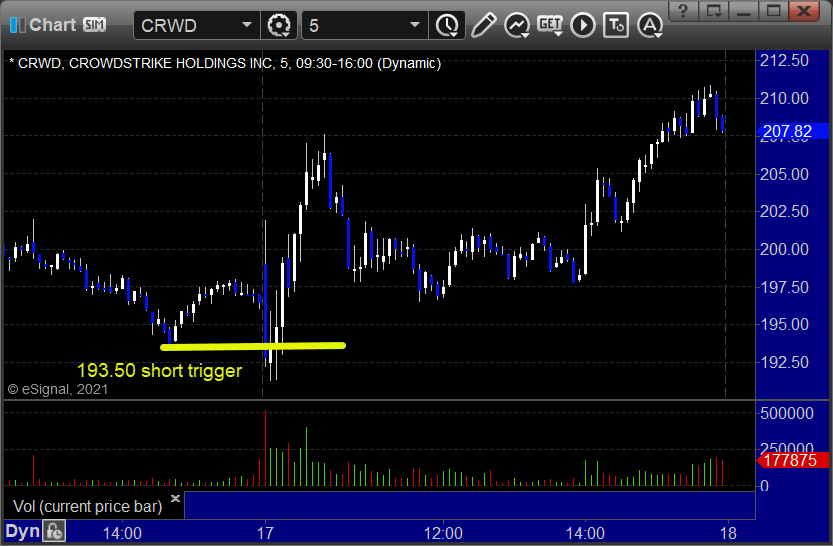Close the Vol study label
The width and height of the screenshot is (833, 546).
pos(175,498)
